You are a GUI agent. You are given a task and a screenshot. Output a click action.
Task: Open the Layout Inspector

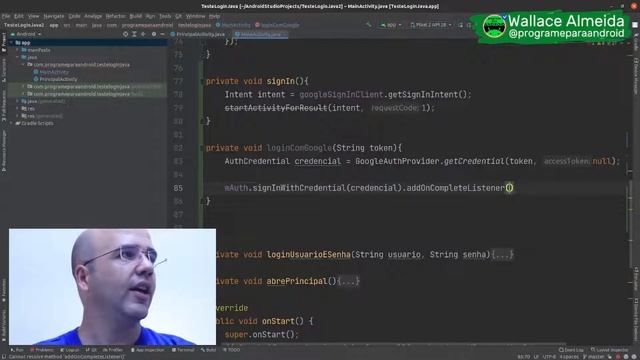[609, 350]
